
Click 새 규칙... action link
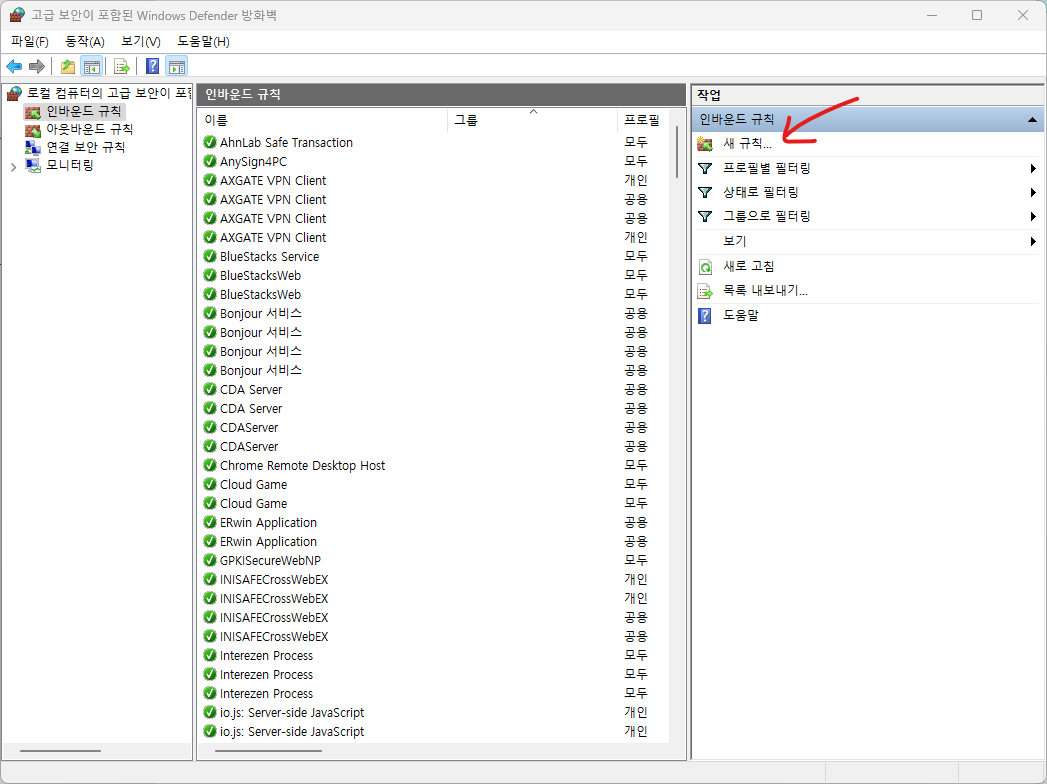click(x=747, y=144)
